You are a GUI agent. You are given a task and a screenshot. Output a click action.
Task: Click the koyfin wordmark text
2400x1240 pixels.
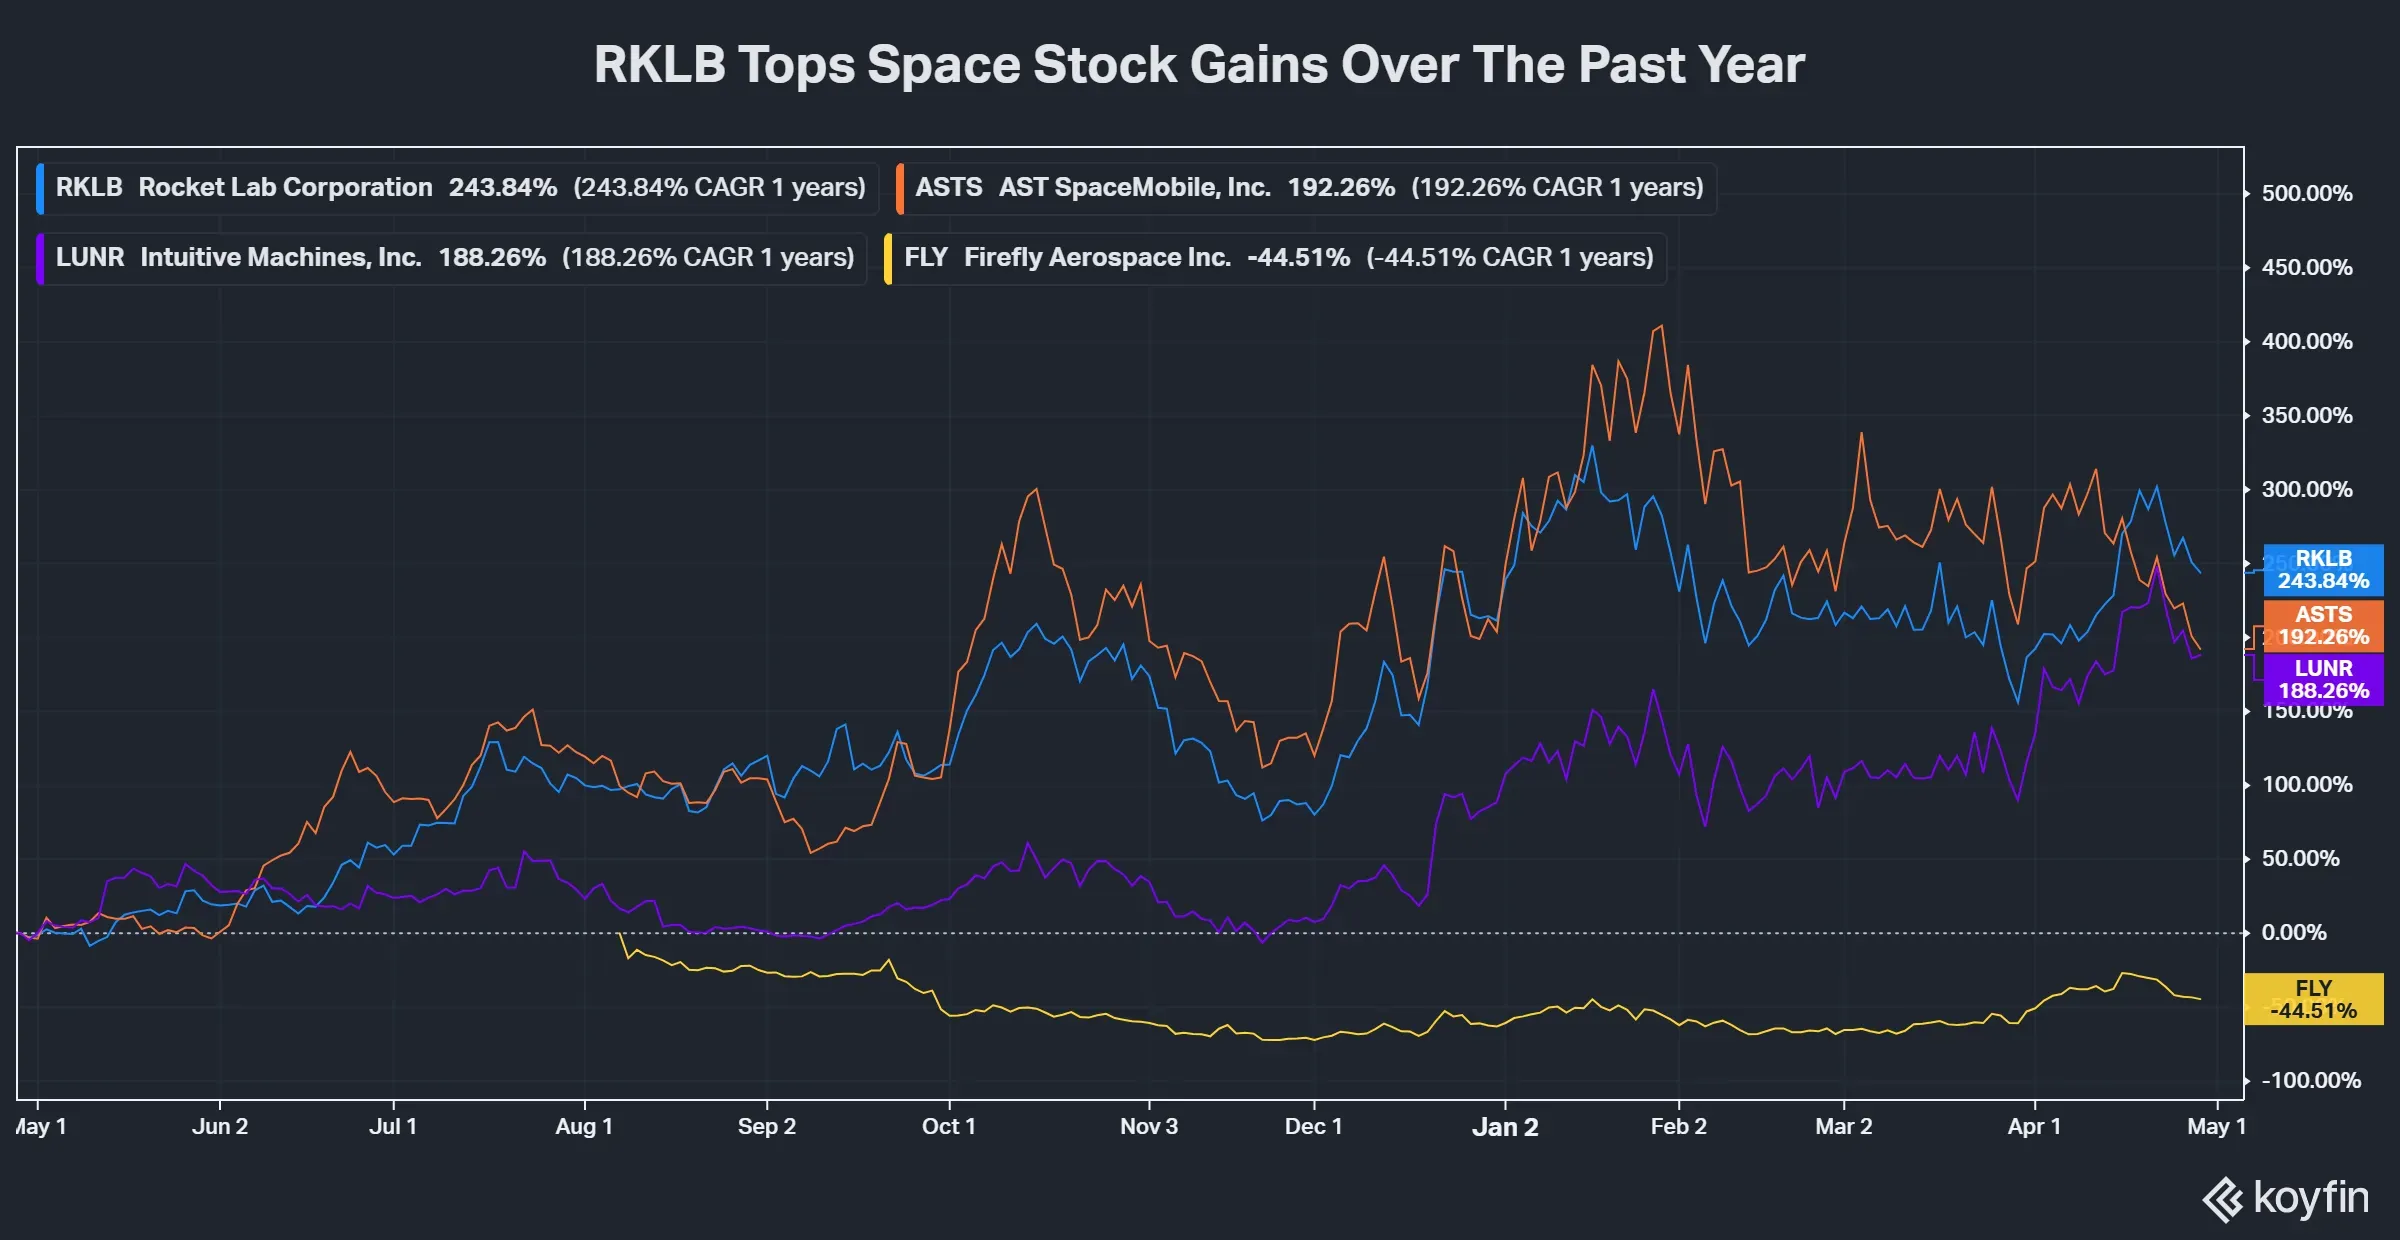coord(2311,1198)
